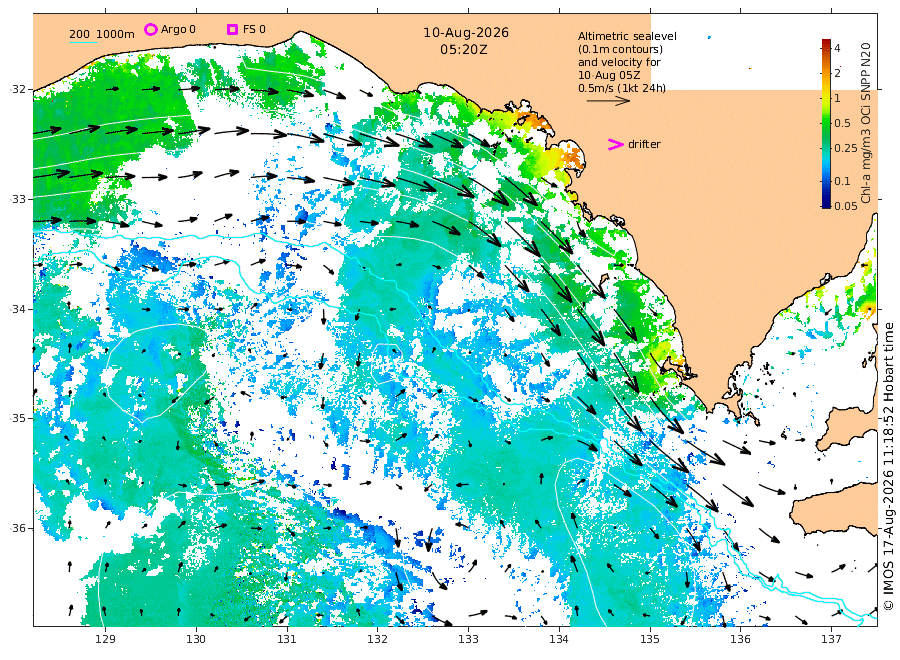The width and height of the screenshot is (900, 660).
Task: Click the '(0.1m contours)' caption line
Action: (620, 49)
